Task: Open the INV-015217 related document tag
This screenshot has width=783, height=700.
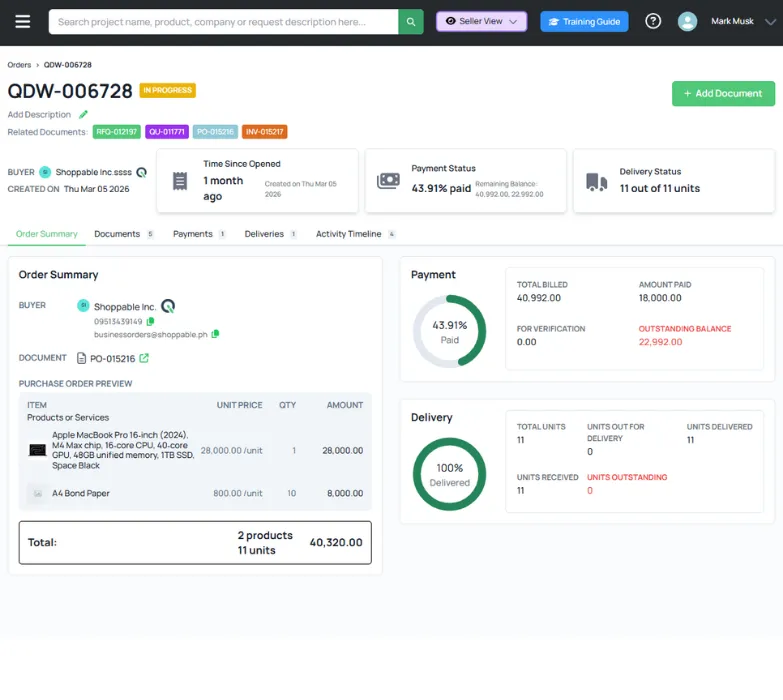Action: pyautogui.click(x=265, y=132)
